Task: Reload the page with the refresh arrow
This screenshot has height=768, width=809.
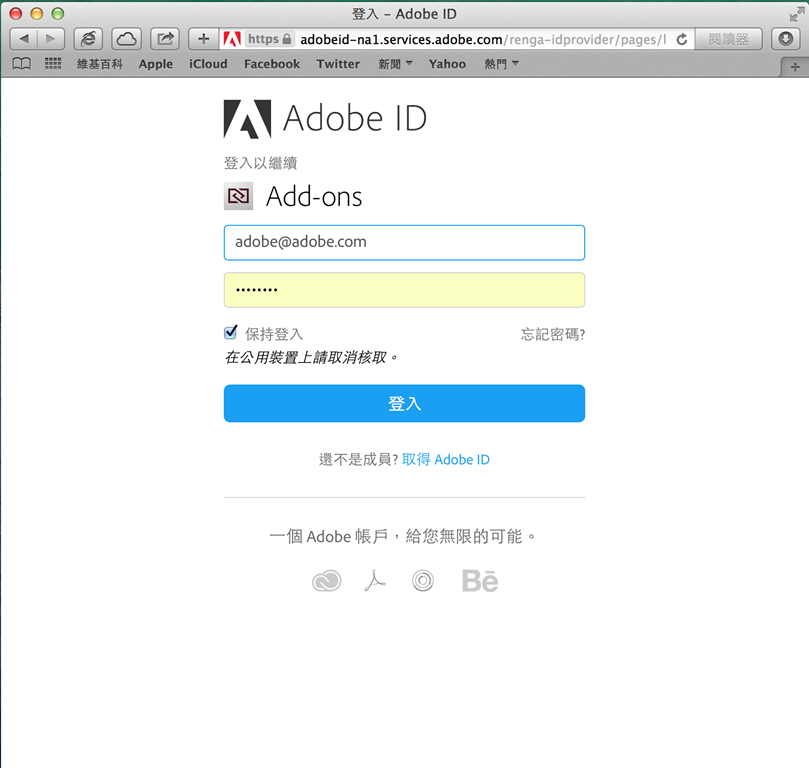Action: pyautogui.click(x=682, y=39)
